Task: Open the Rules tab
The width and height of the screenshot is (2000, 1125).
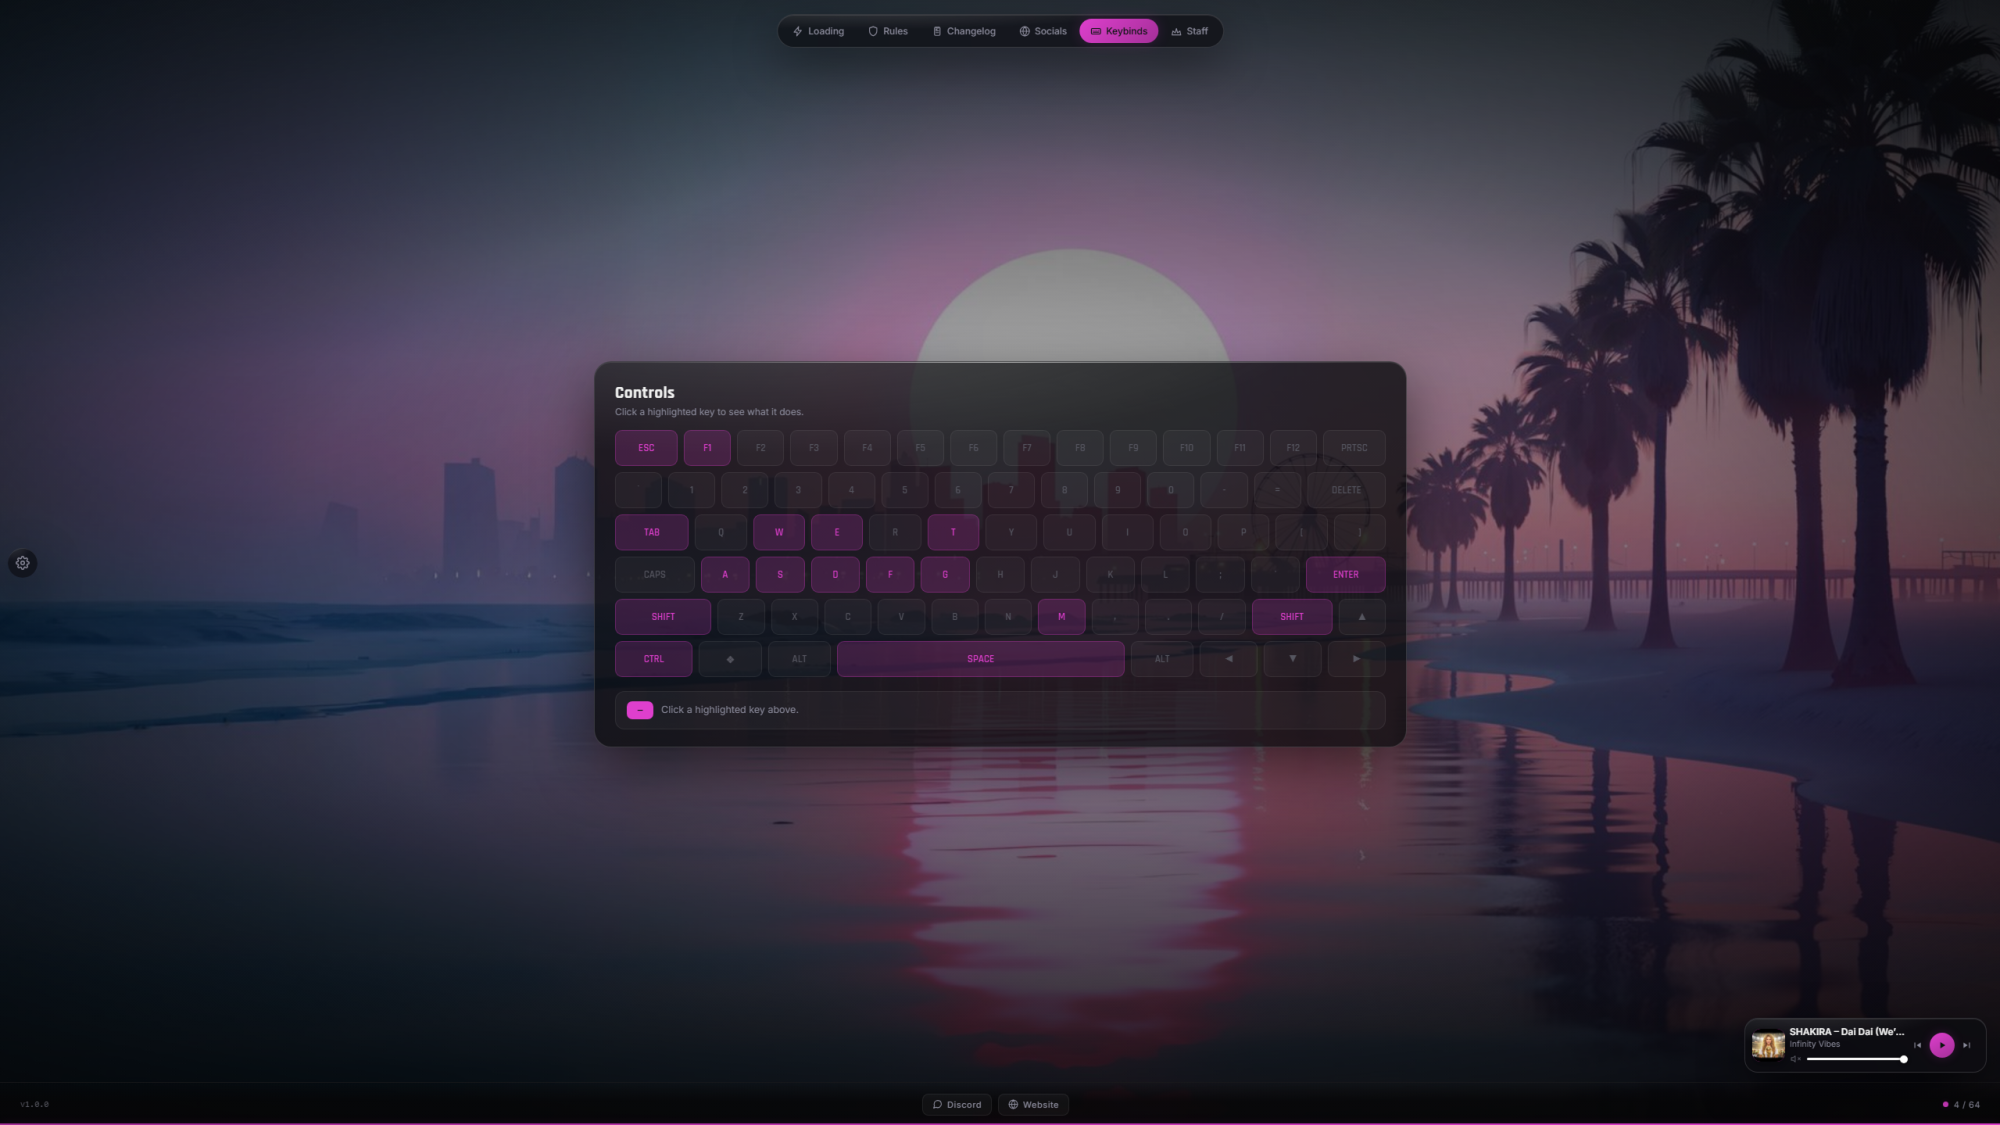Action: coord(888,31)
